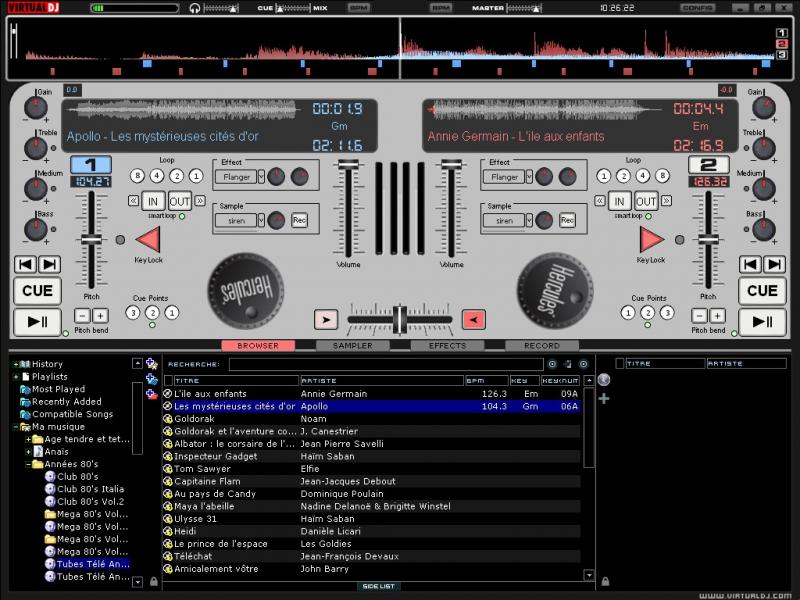
Task: Open siren sample dropdown on deck 1
Action: (x=261, y=220)
